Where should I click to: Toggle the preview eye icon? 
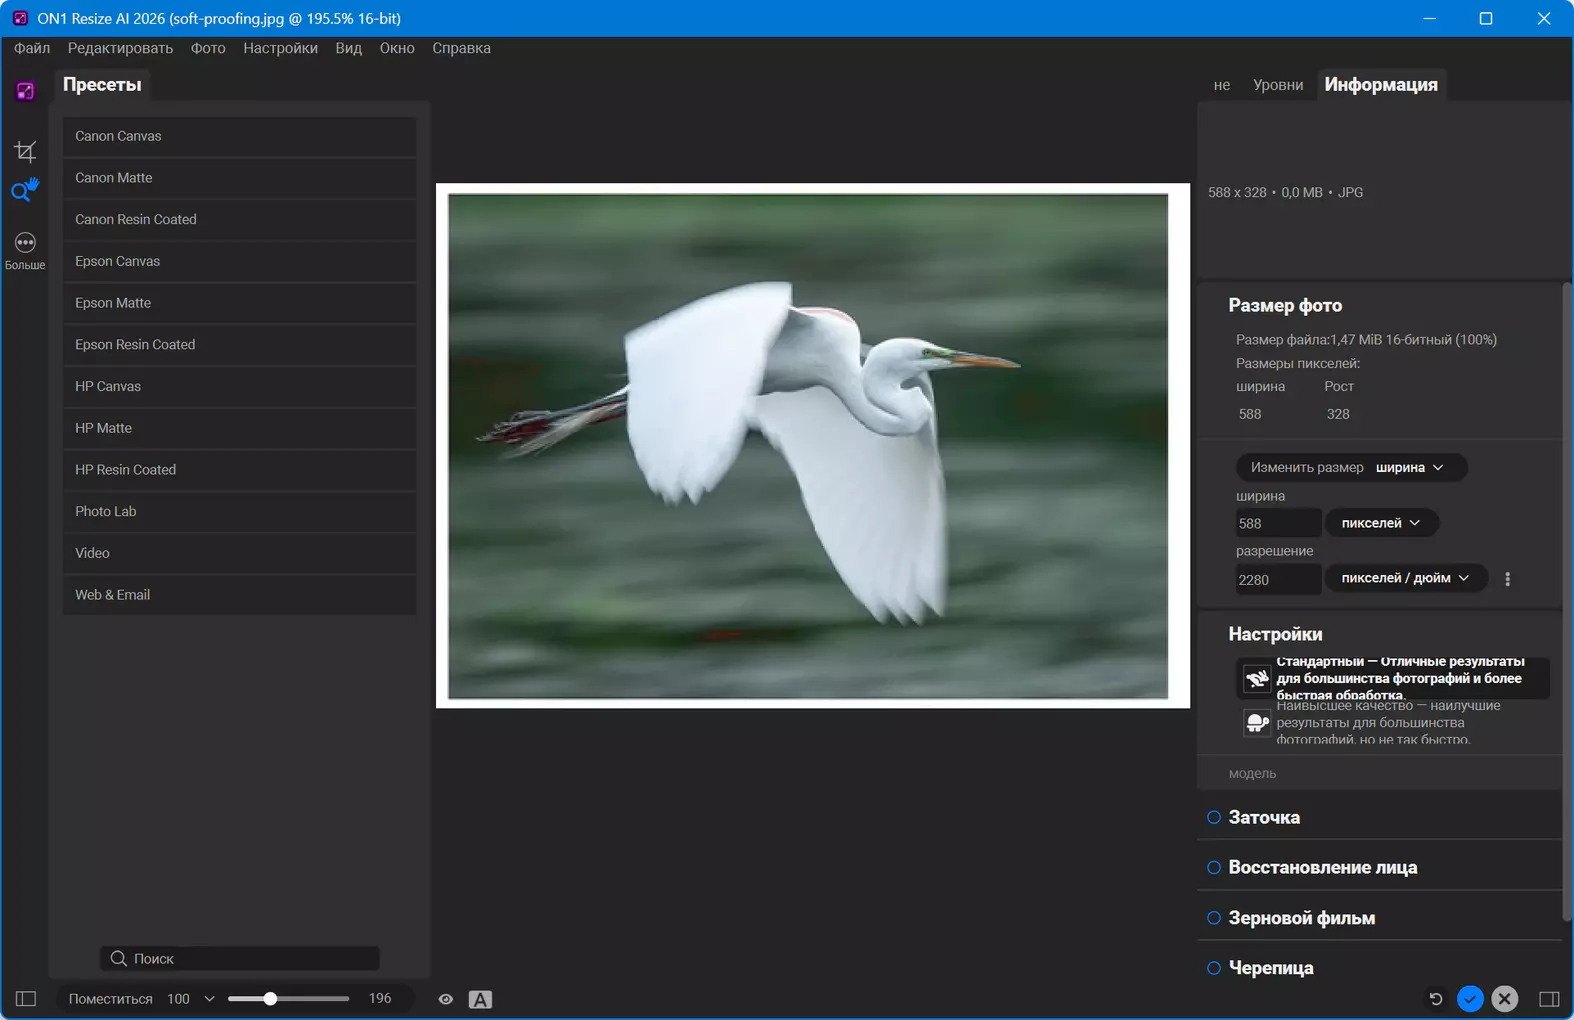[x=446, y=999]
